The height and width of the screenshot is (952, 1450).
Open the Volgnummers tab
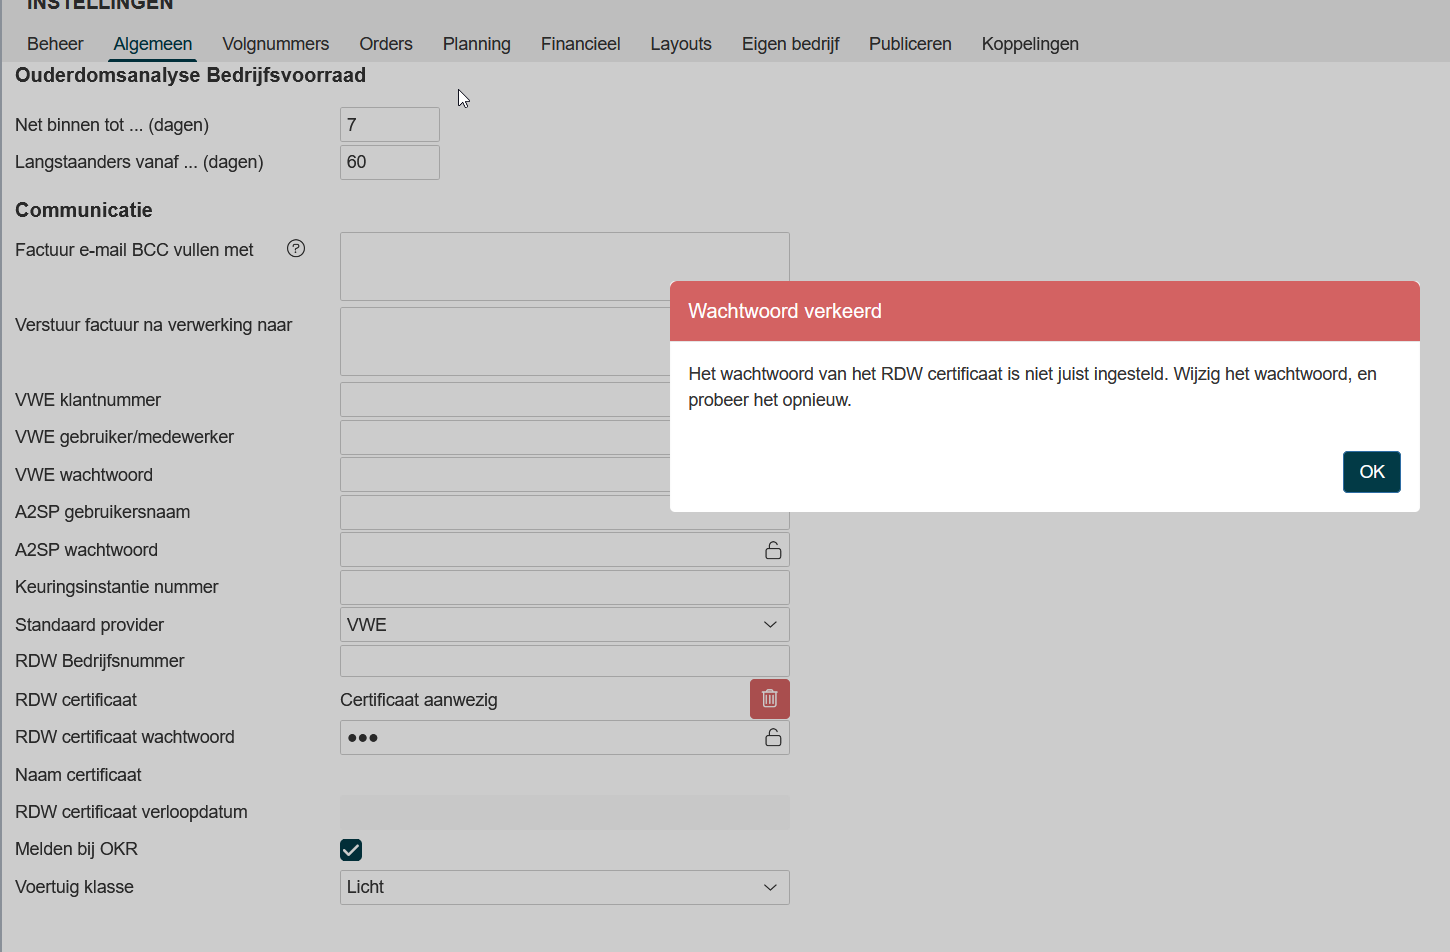tap(275, 44)
